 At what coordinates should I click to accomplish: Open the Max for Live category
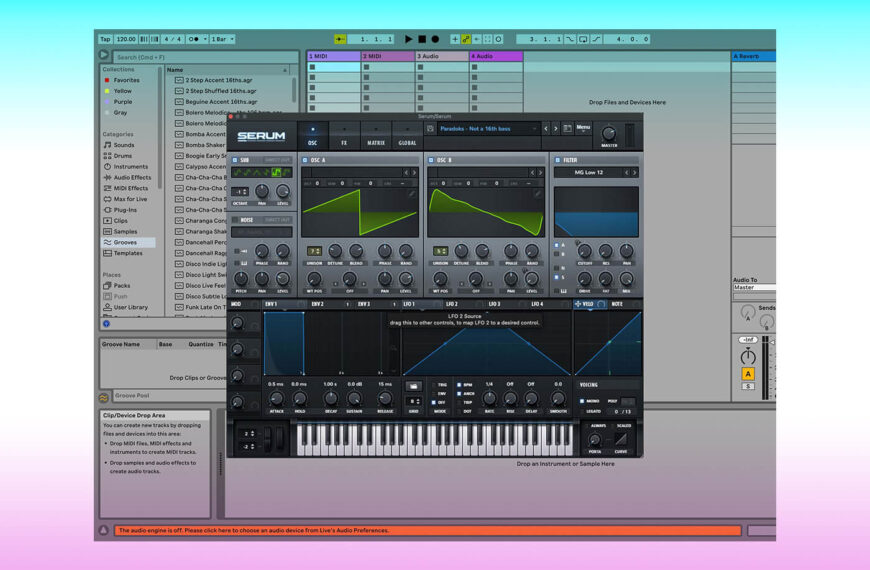coord(130,199)
